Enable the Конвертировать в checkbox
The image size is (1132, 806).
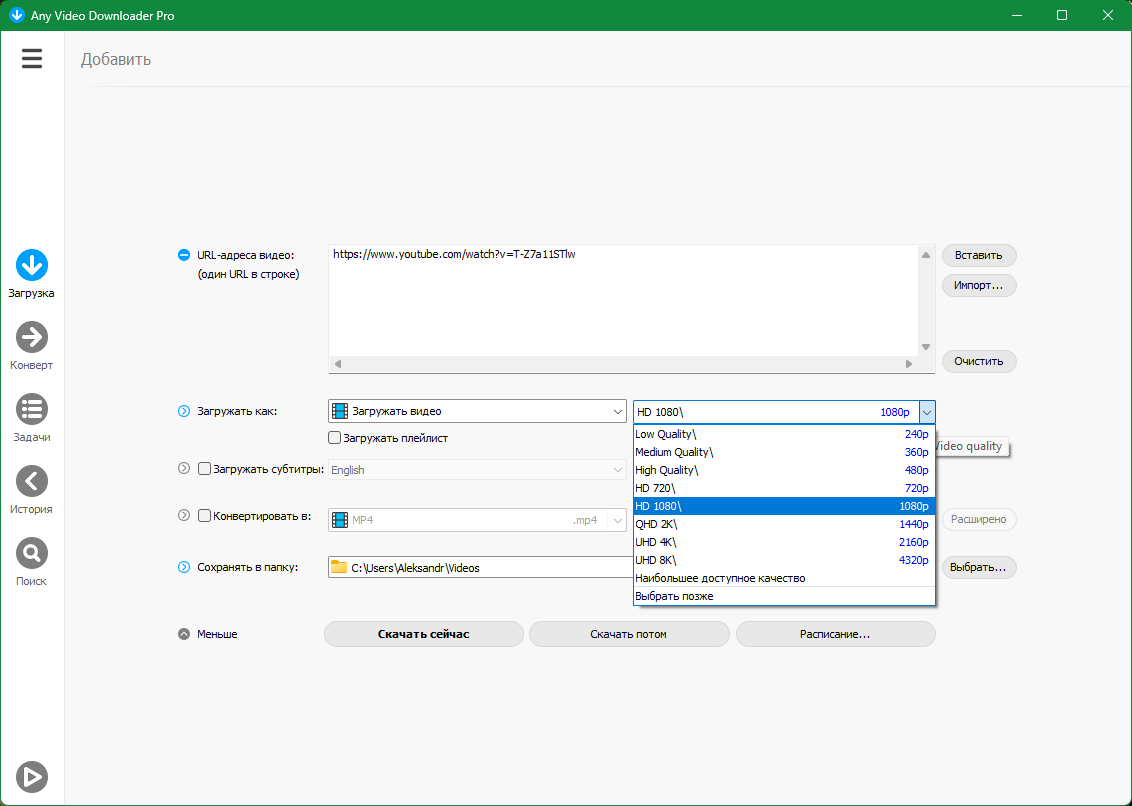205,516
